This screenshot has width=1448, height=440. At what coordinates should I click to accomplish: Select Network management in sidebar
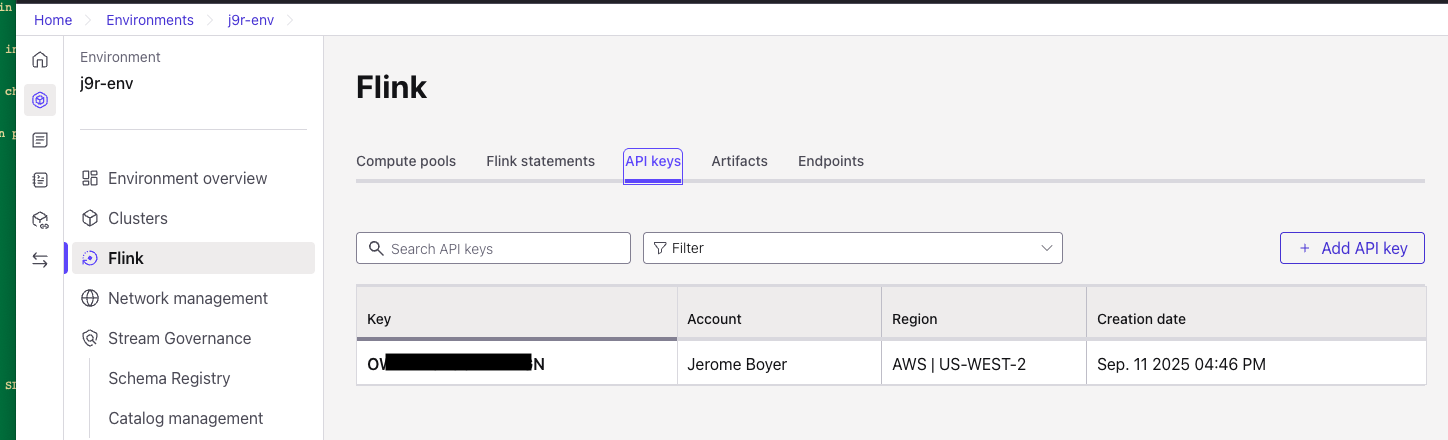pos(187,298)
